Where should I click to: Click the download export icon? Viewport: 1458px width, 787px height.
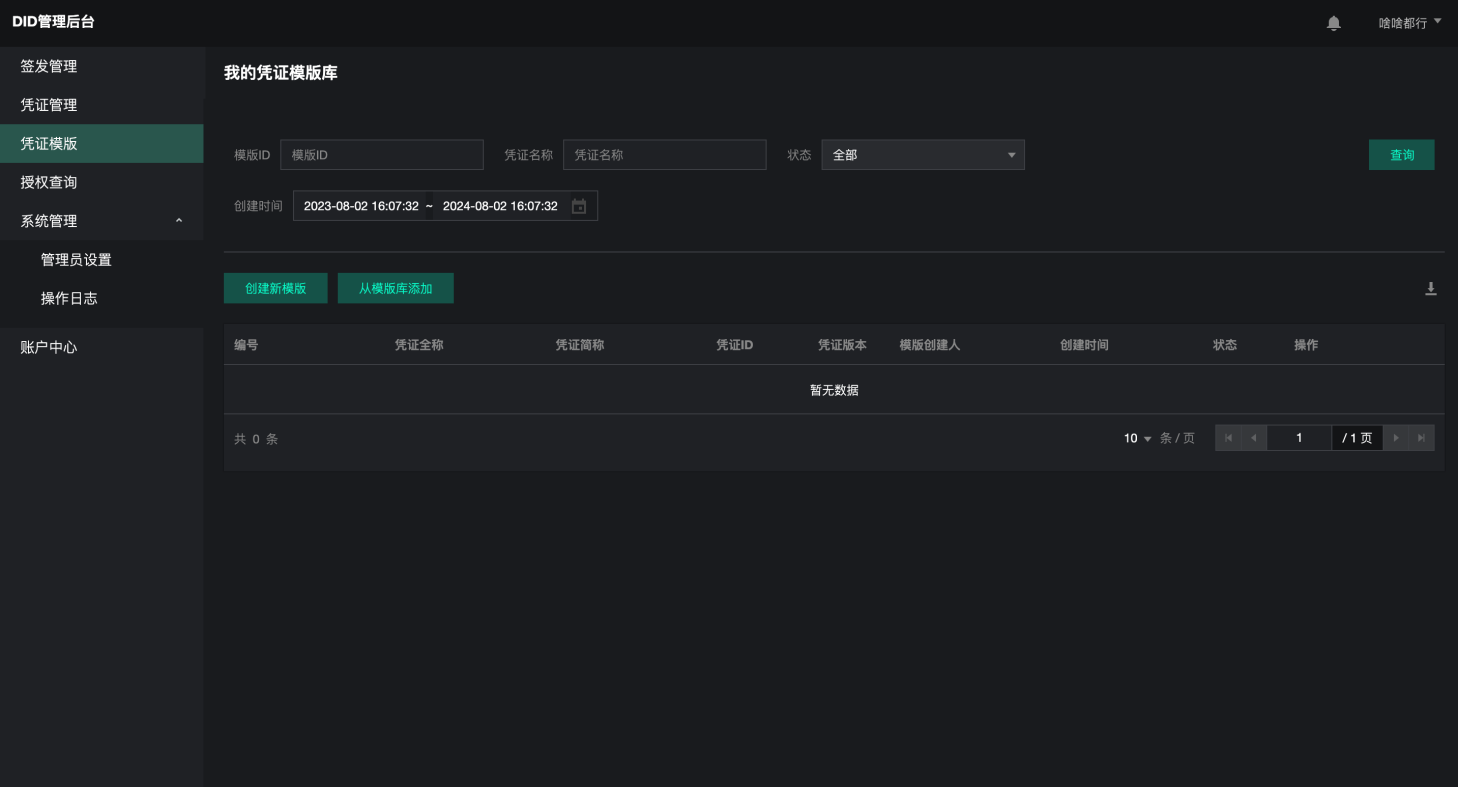(x=1430, y=289)
